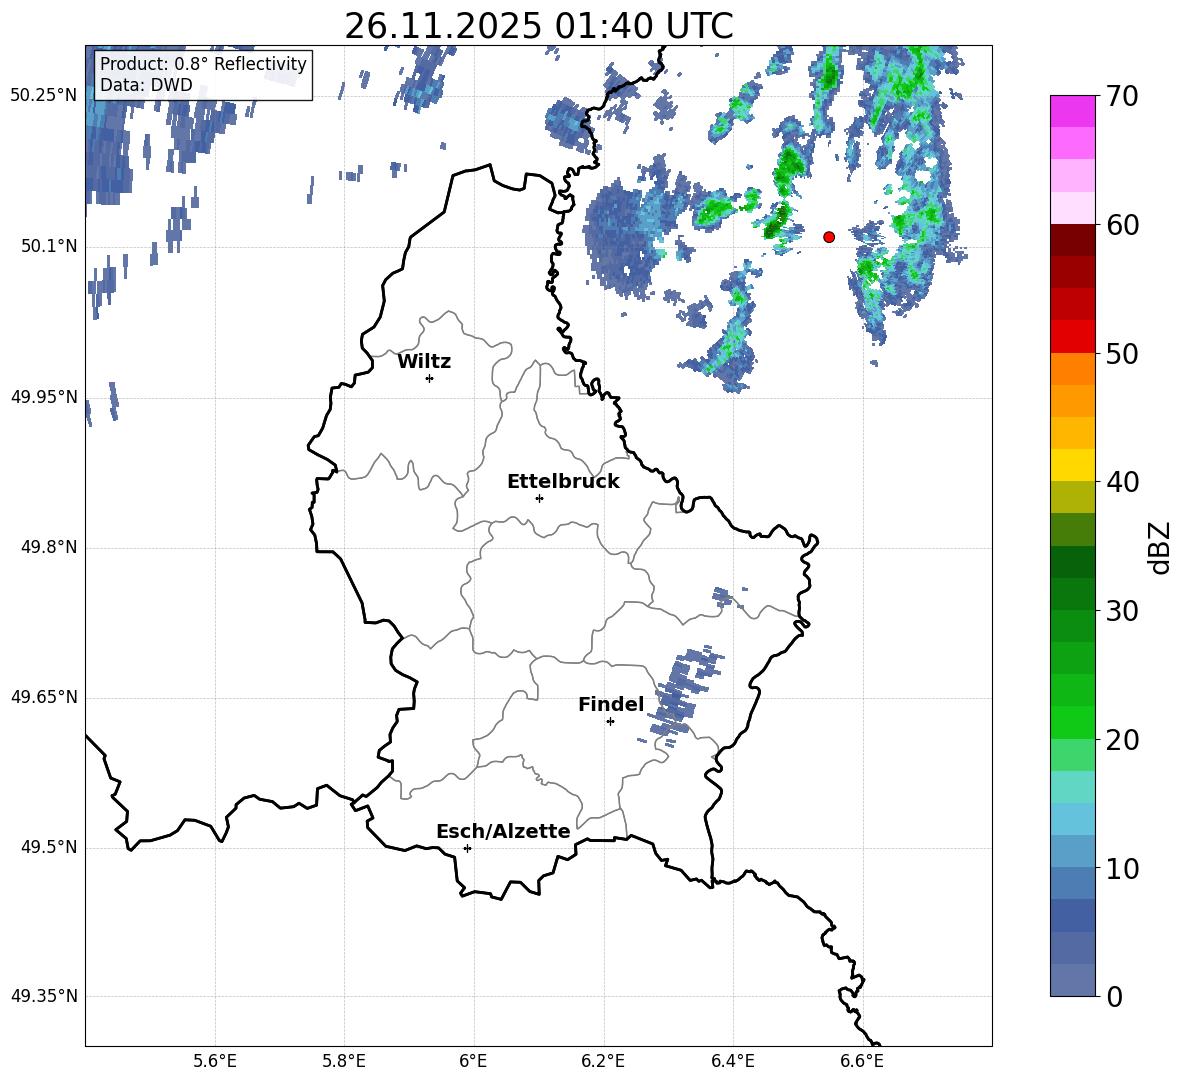Click the 70 value on the colorbar
This screenshot has height=1081, width=1184.
point(1122,97)
